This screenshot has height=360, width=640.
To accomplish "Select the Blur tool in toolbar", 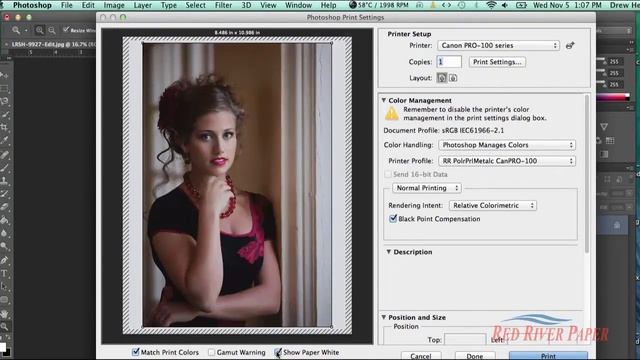I will coord(4,233).
